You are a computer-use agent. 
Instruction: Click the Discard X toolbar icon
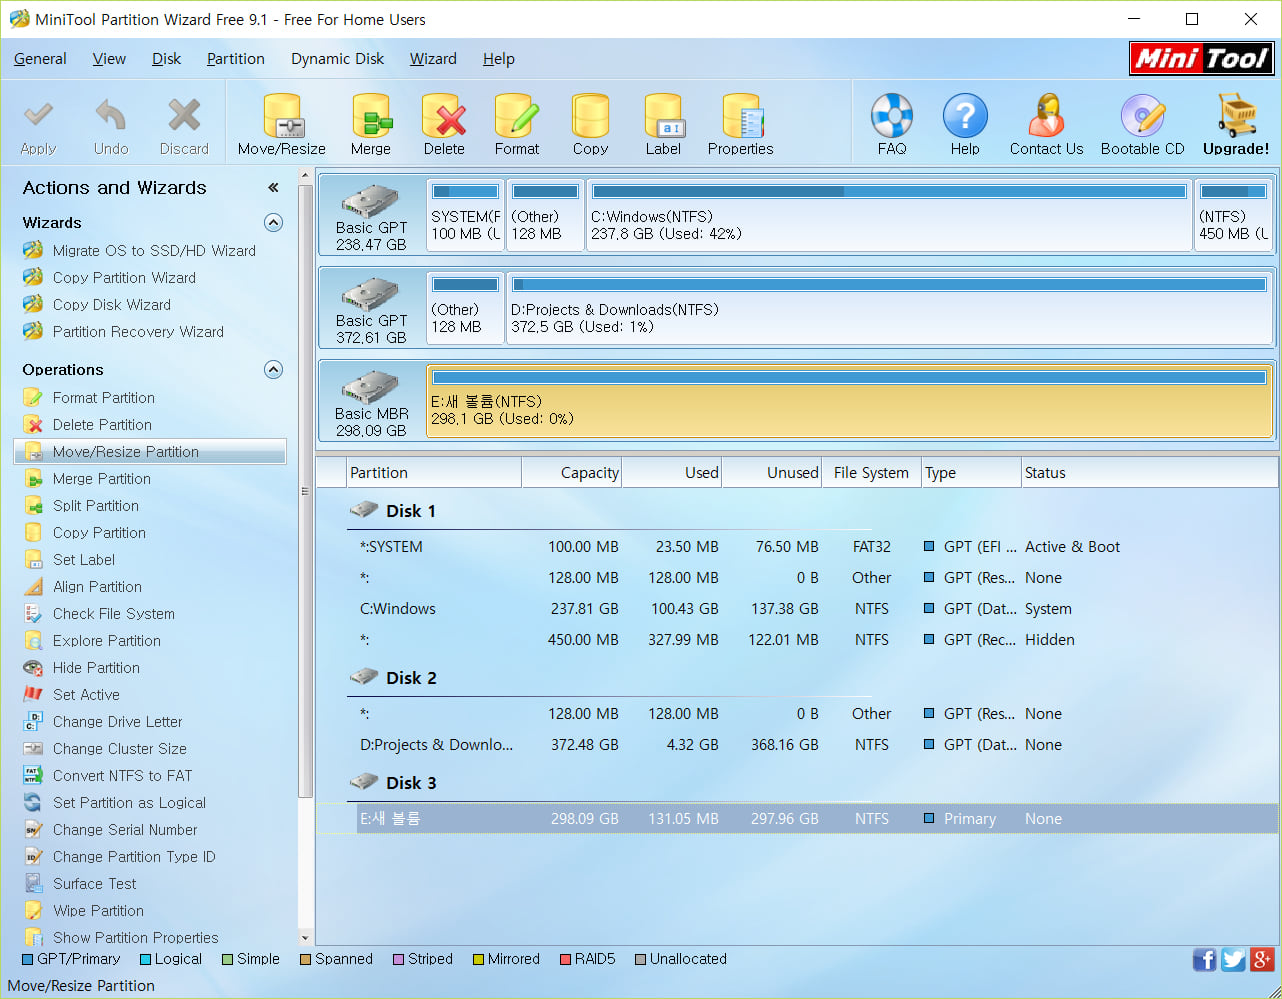click(184, 116)
